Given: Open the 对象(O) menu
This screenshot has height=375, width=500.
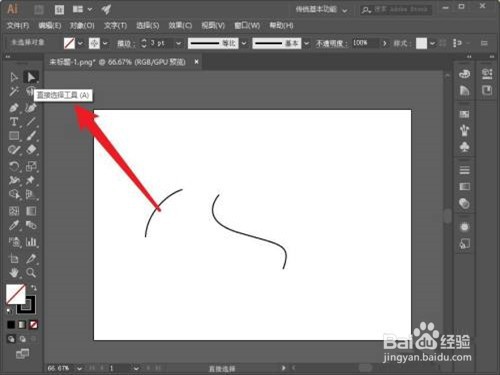Looking at the screenshot, I should [82, 26].
